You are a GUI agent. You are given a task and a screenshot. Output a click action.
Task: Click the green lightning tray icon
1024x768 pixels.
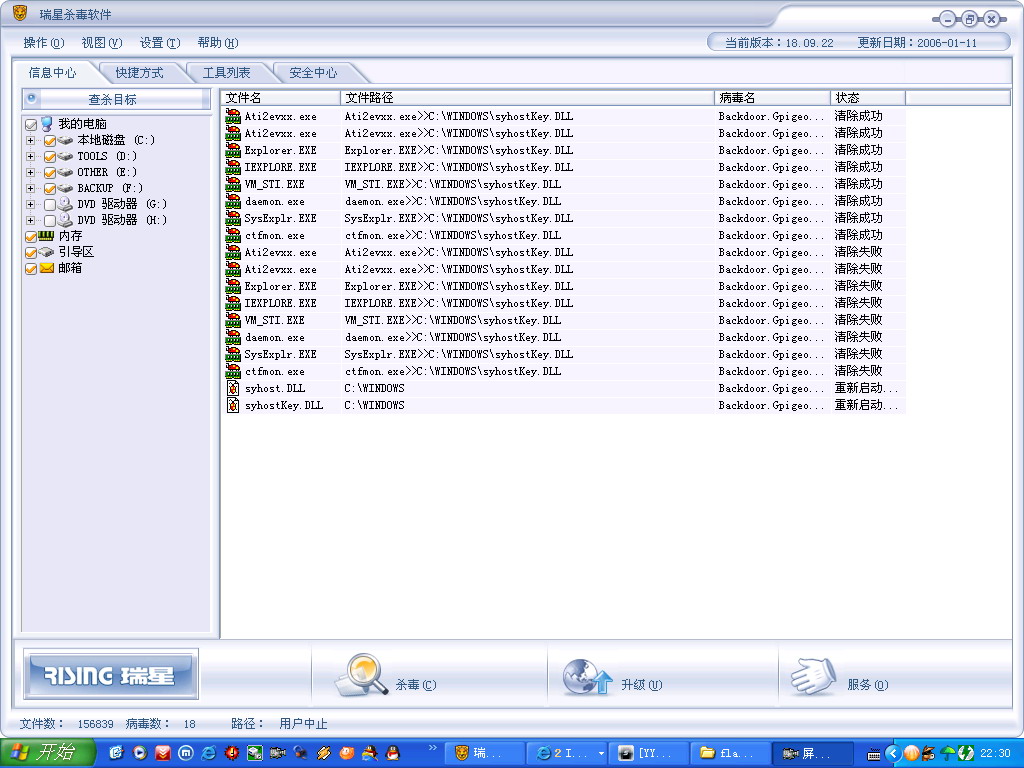point(966,753)
